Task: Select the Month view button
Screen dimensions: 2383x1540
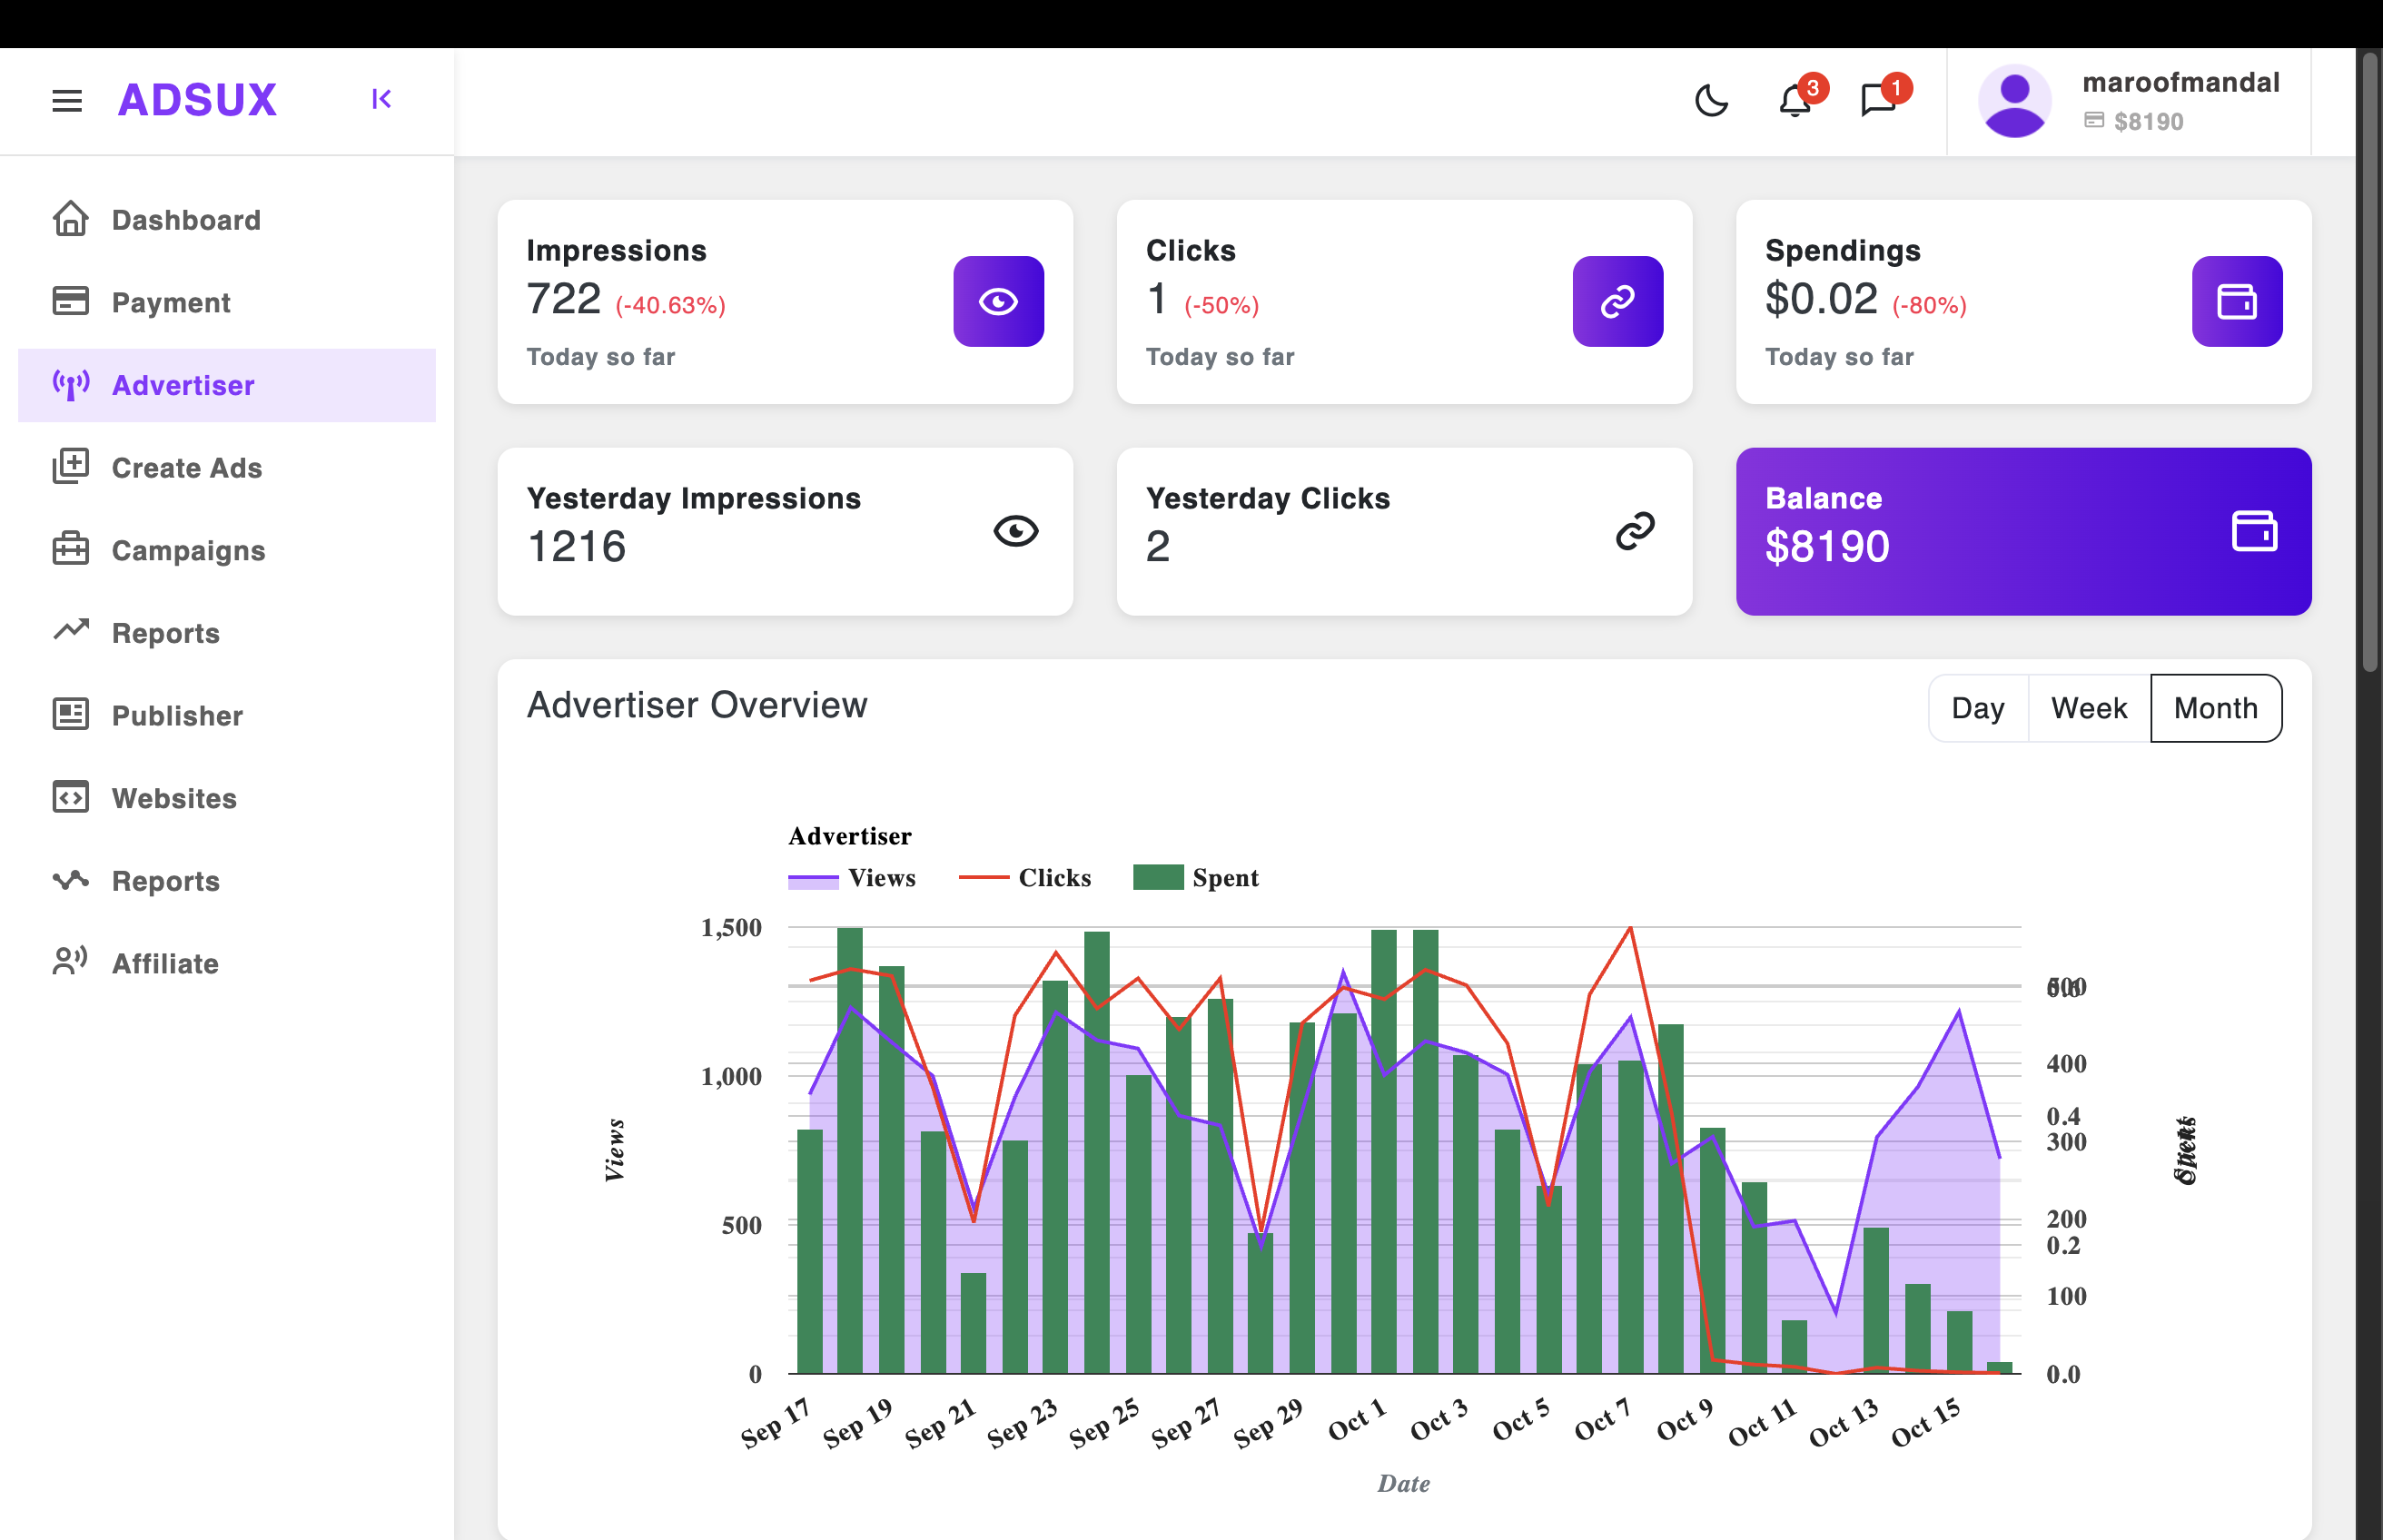Action: [x=2215, y=708]
